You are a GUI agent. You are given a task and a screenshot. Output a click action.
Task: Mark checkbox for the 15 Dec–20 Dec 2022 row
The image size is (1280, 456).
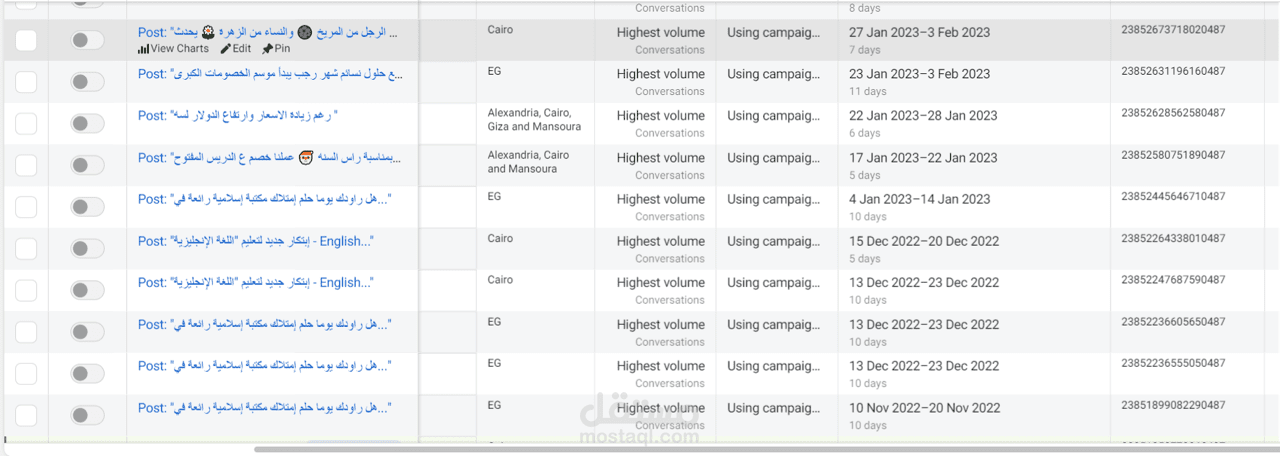tap(26, 249)
